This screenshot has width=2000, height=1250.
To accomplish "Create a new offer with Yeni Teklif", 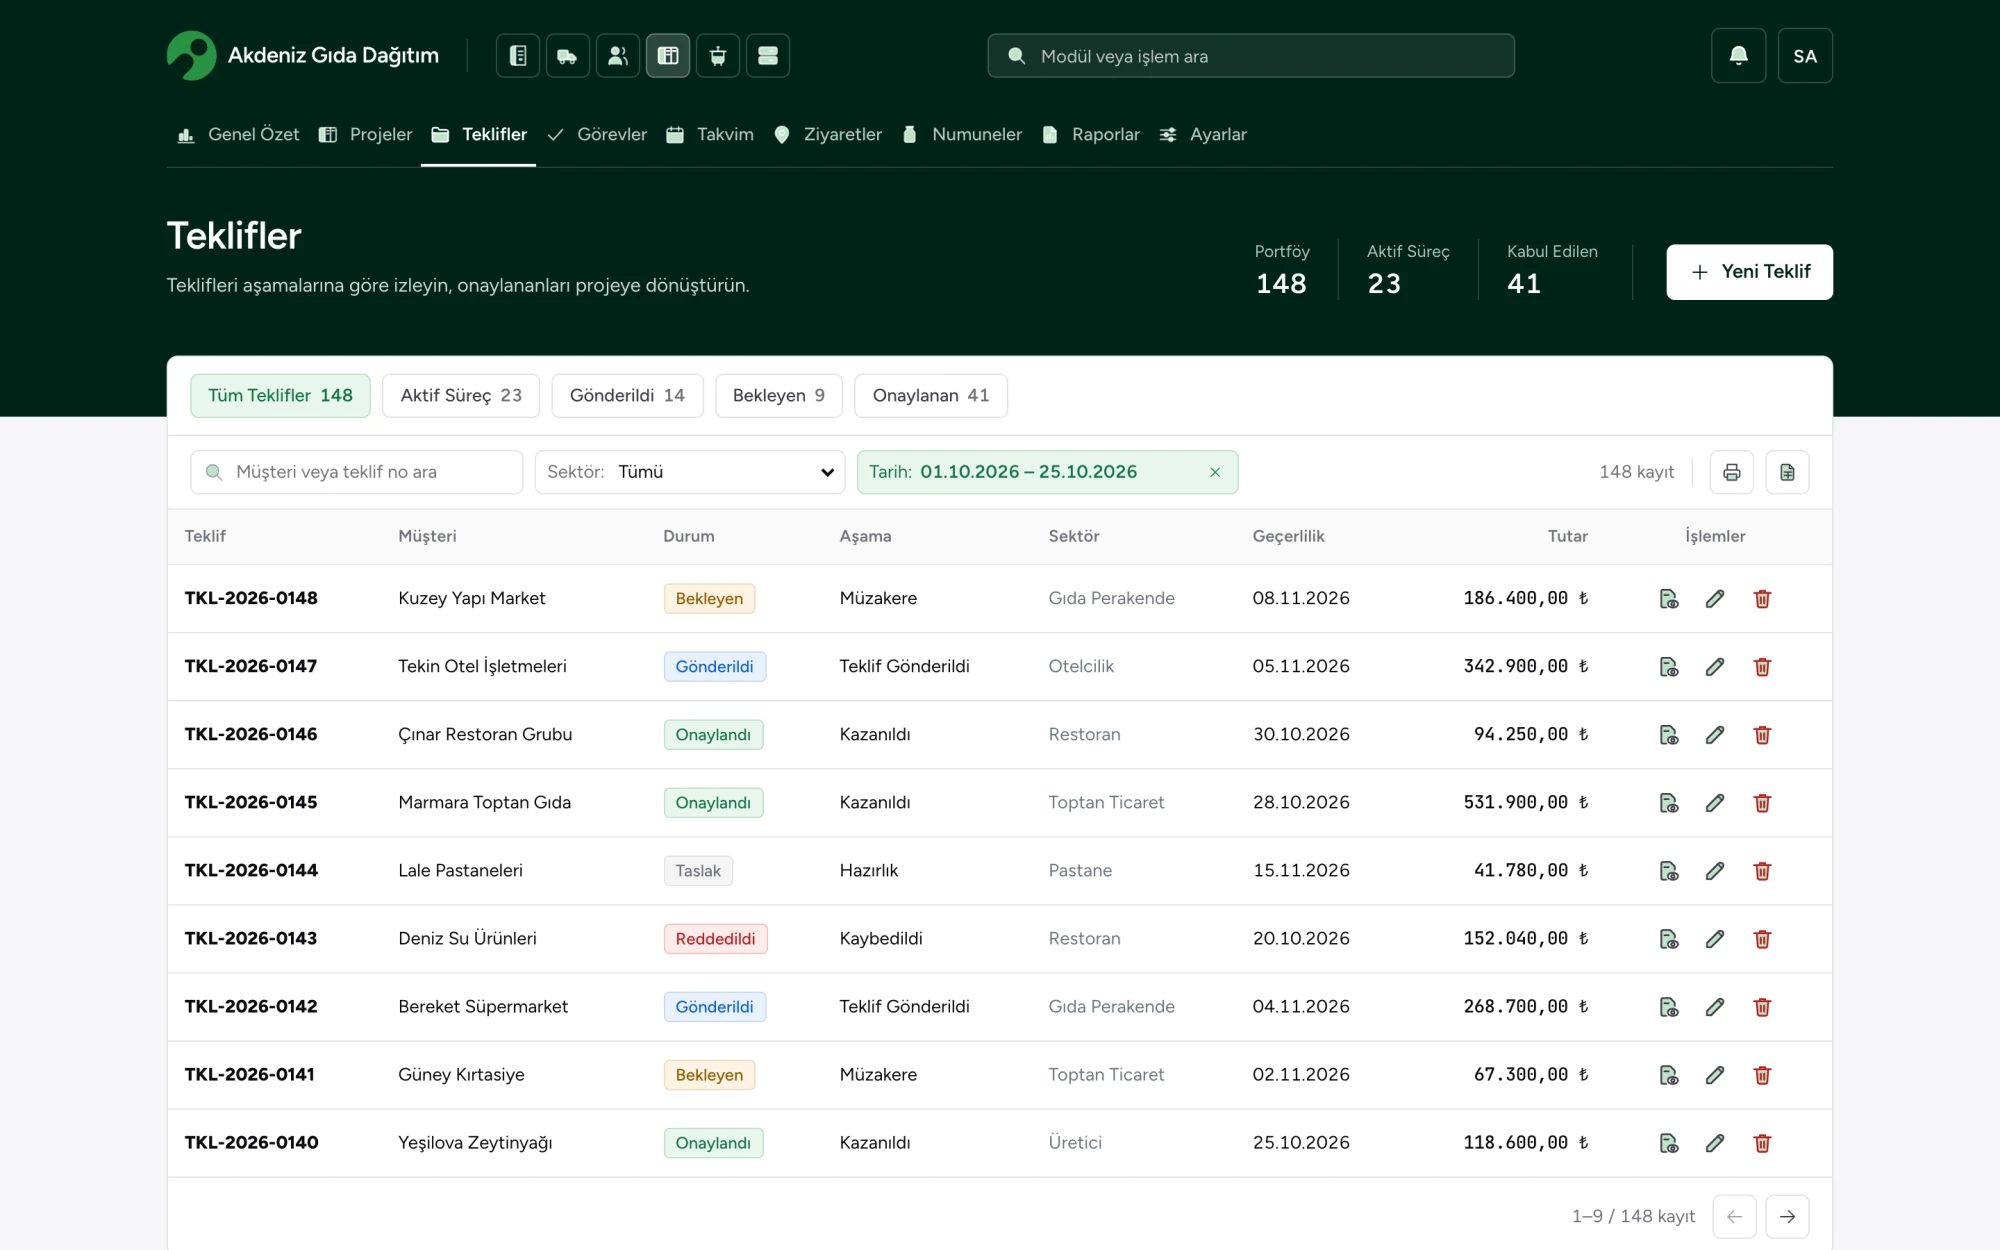I will coord(1750,272).
